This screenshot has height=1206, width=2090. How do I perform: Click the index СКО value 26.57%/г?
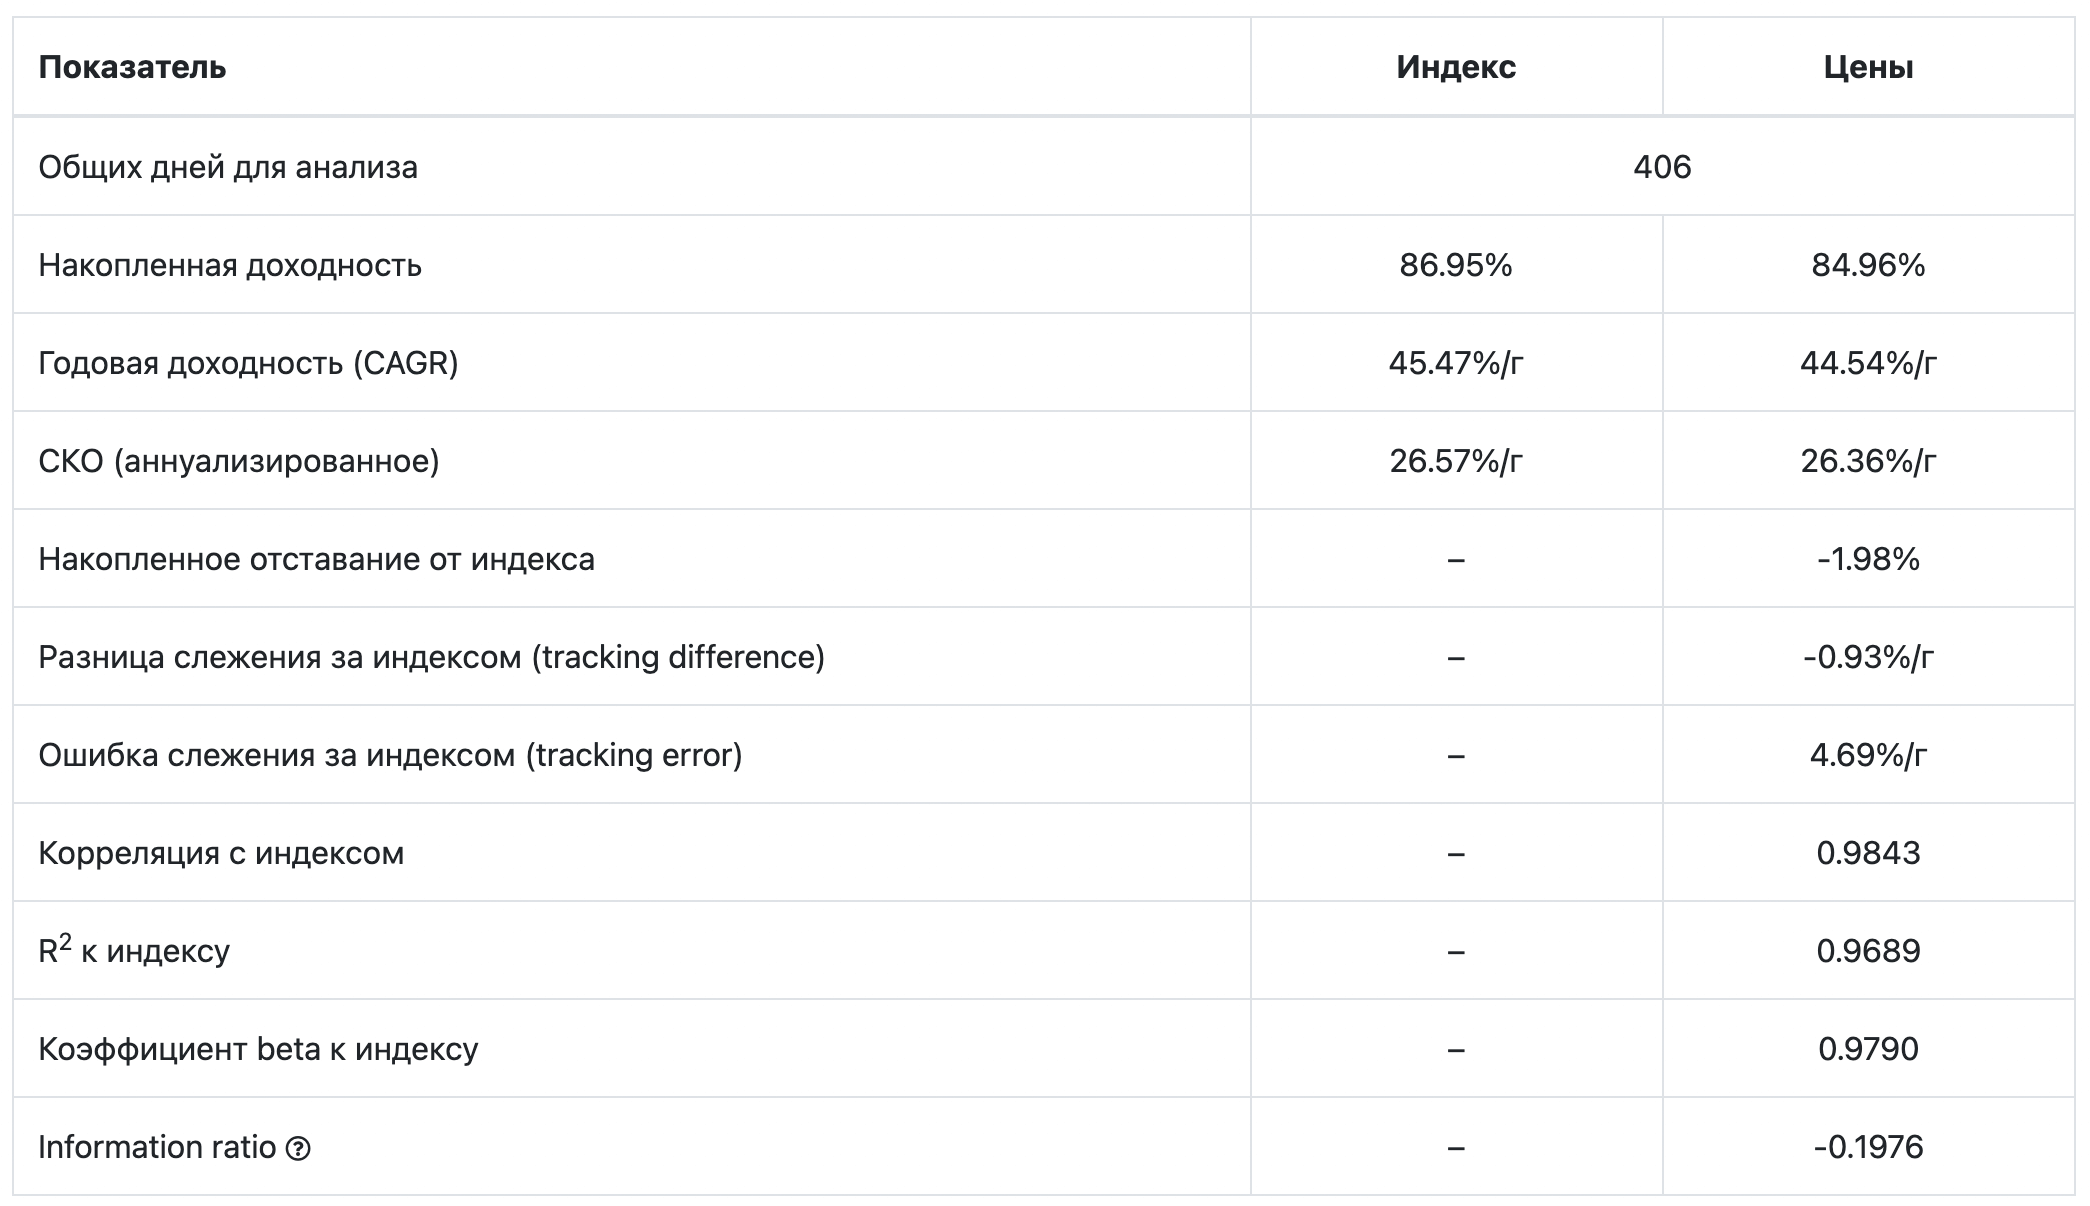(x=1456, y=460)
